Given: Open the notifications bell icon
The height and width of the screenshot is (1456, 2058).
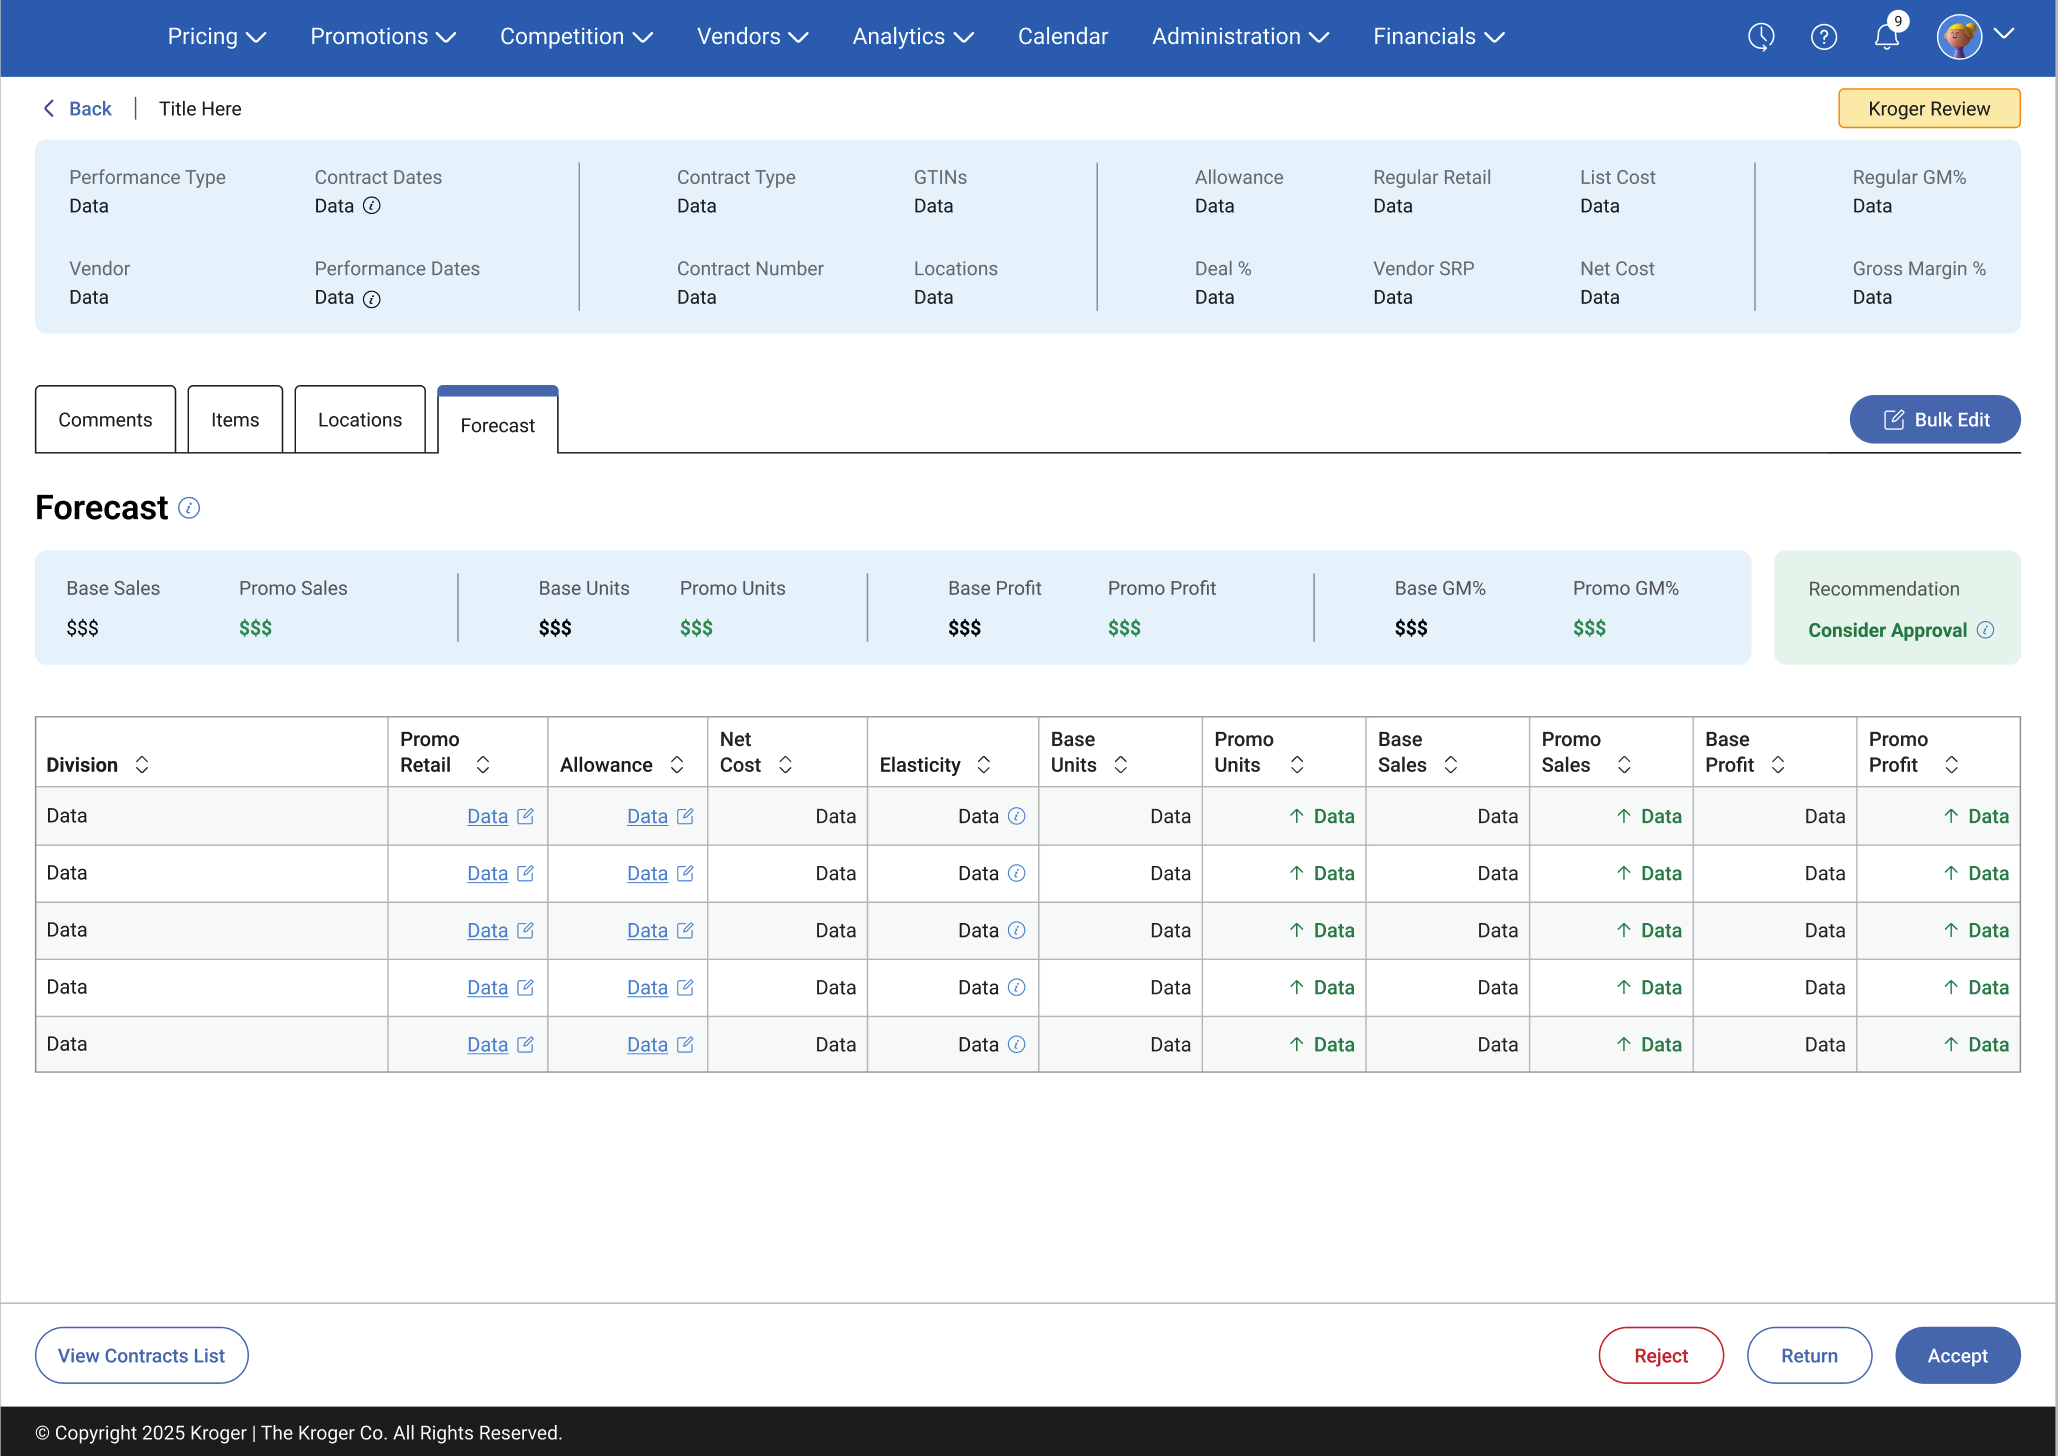Looking at the screenshot, I should [1886, 37].
